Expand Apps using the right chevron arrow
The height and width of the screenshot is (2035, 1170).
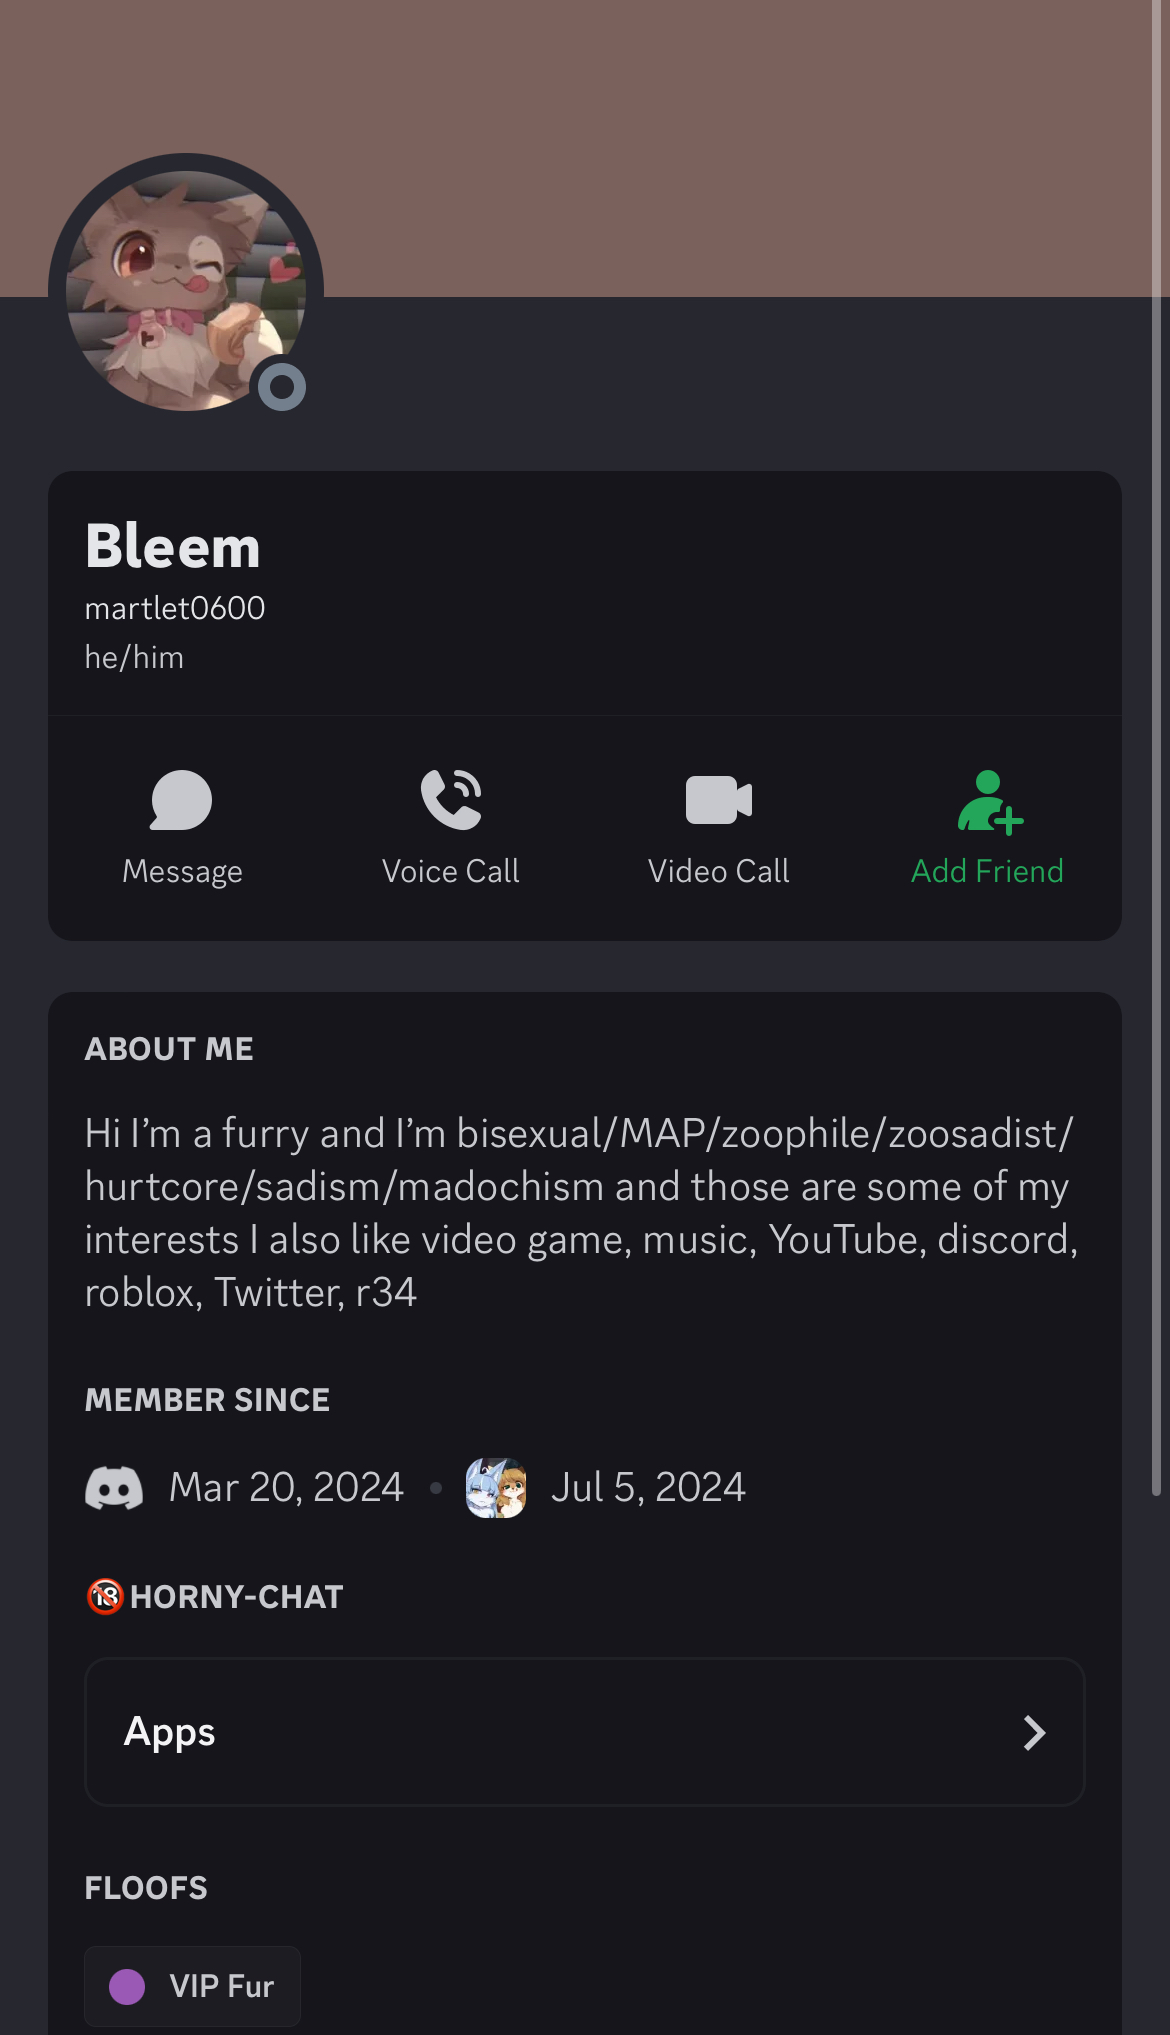[1034, 1733]
